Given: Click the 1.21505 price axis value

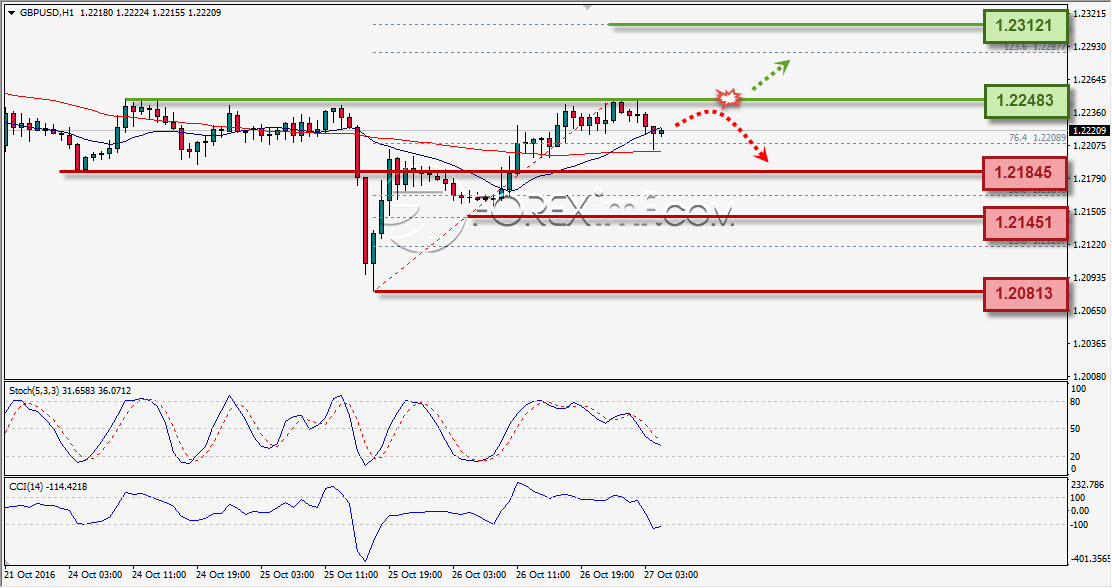Looking at the screenshot, I should pyautogui.click(x=1091, y=211).
